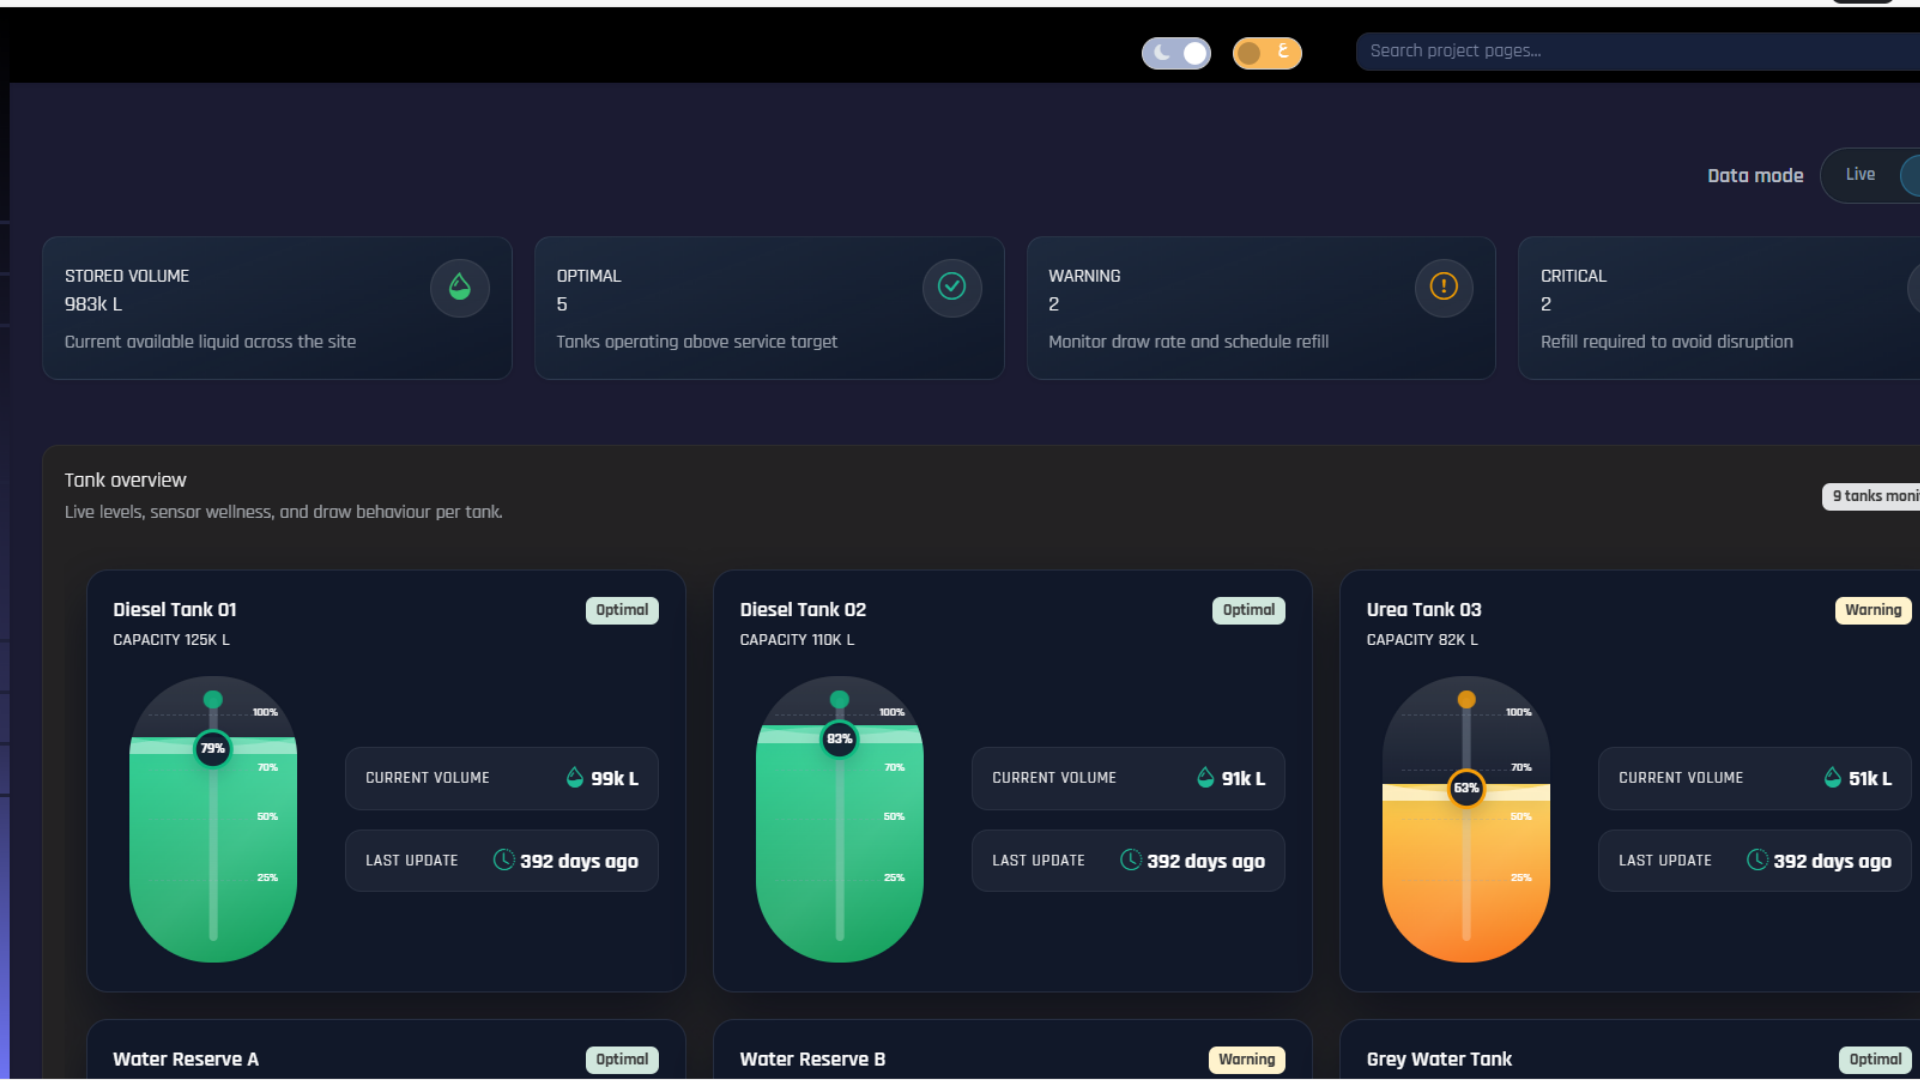Toggle the dark mode moon switch
Image resolution: width=1920 pixels, height=1080 pixels.
(1176, 53)
